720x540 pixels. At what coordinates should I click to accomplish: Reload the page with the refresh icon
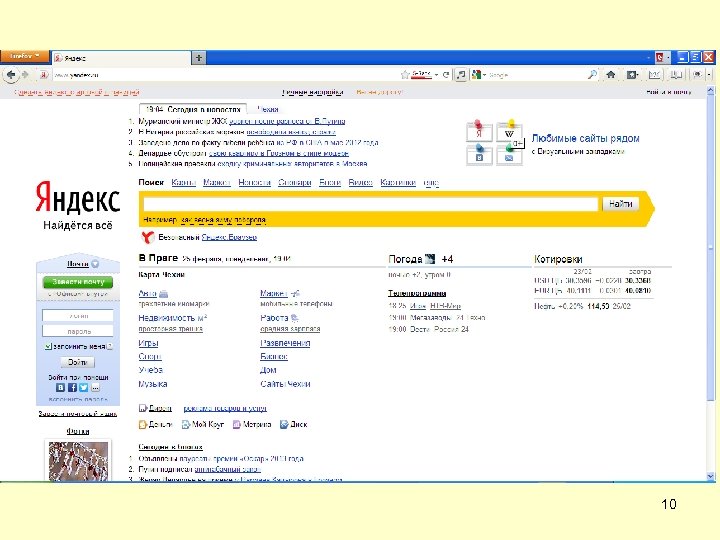(446, 74)
